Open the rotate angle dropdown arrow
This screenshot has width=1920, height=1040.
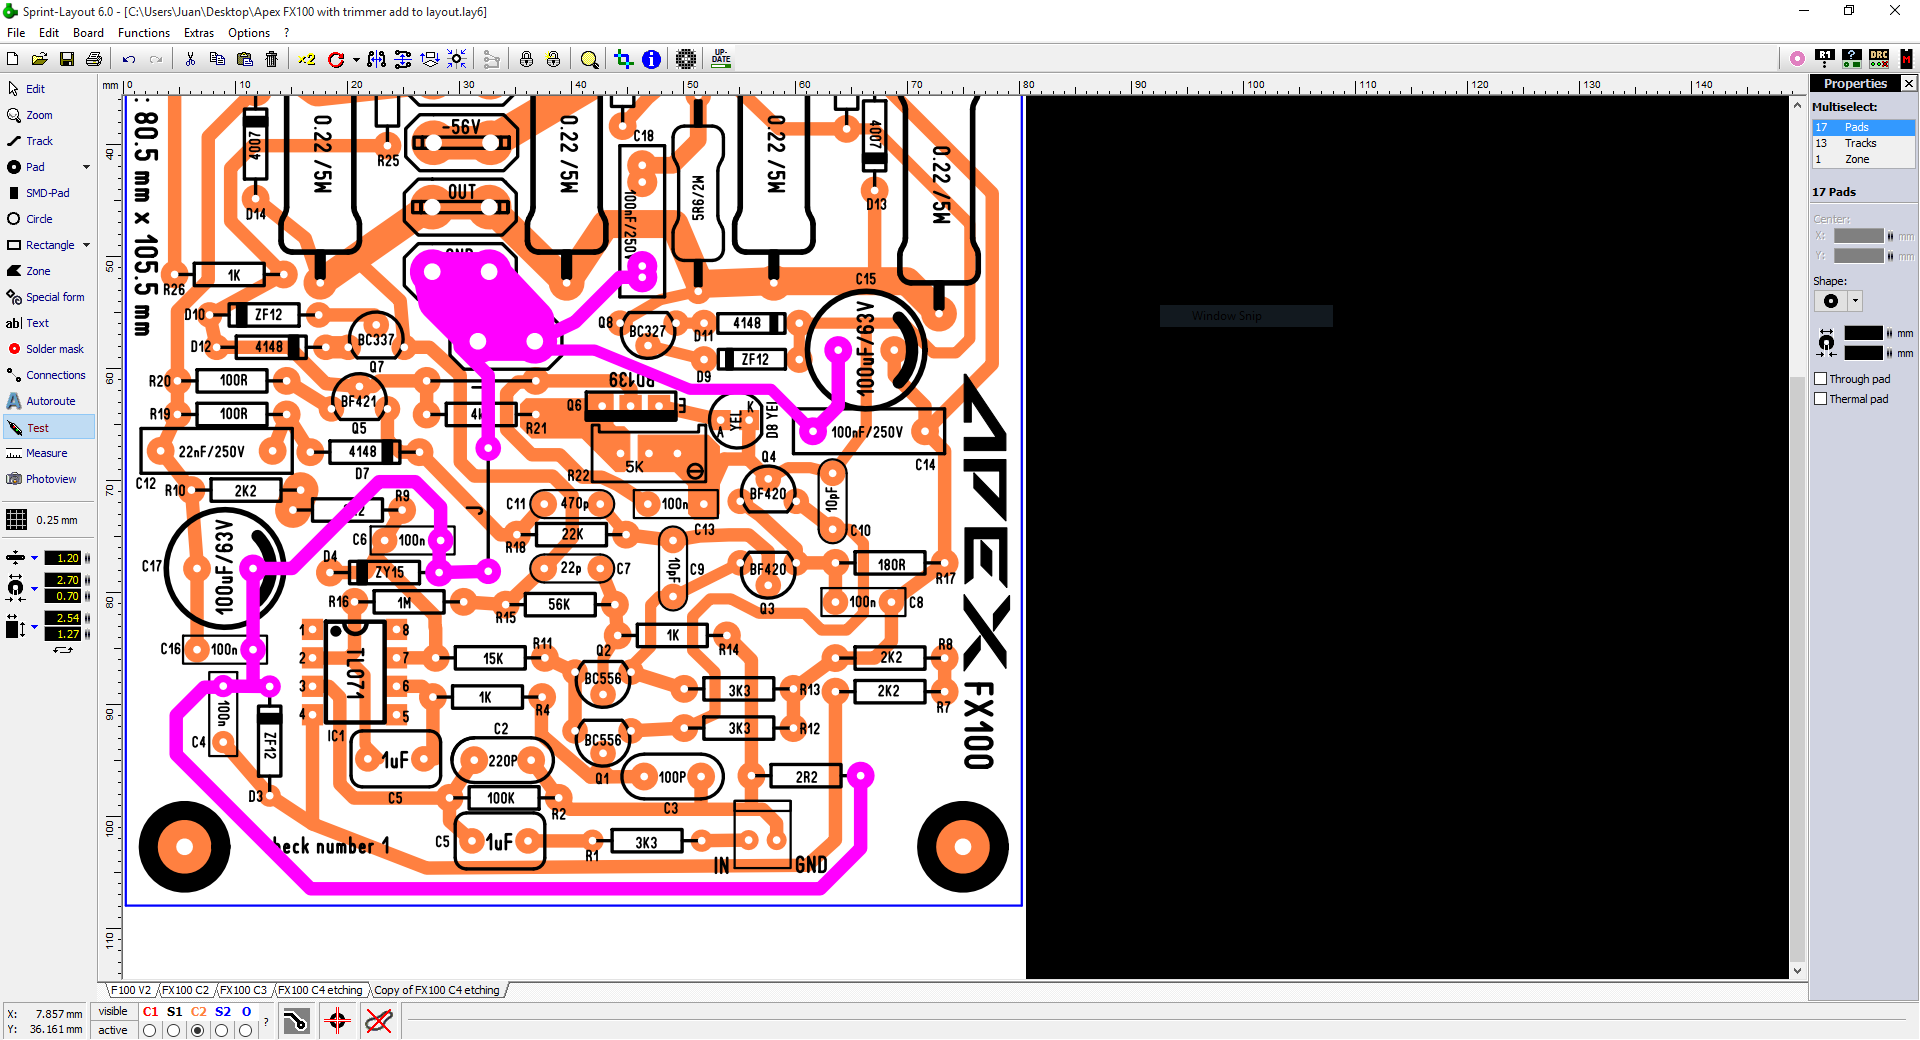(355, 60)
